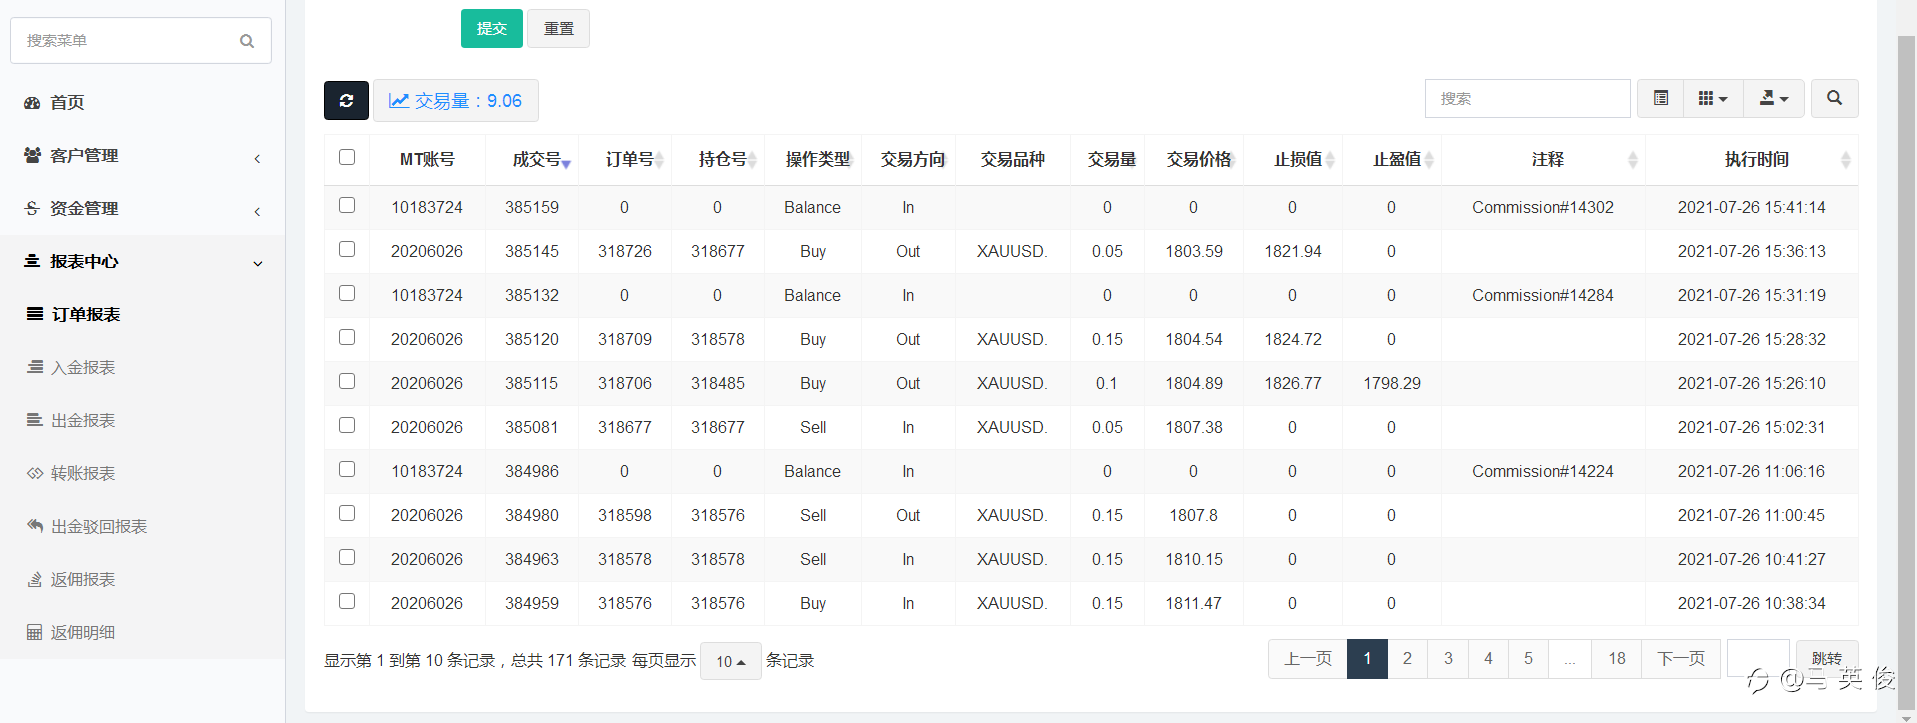Click the 1826.77 stop-loss value
Screen dimensions: 1917x723
coord(1293,384)
